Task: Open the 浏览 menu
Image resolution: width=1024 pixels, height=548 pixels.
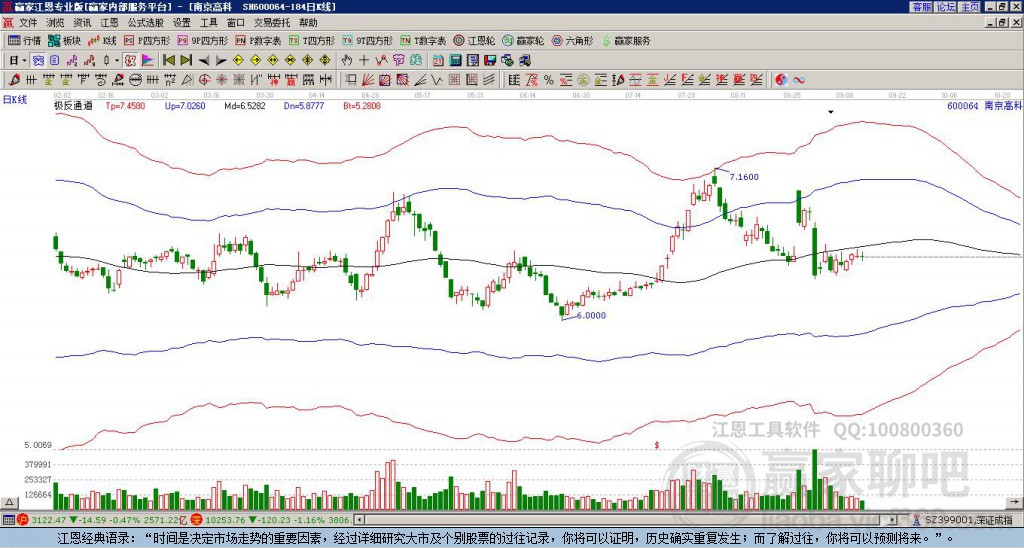Action: click(56, 23)
